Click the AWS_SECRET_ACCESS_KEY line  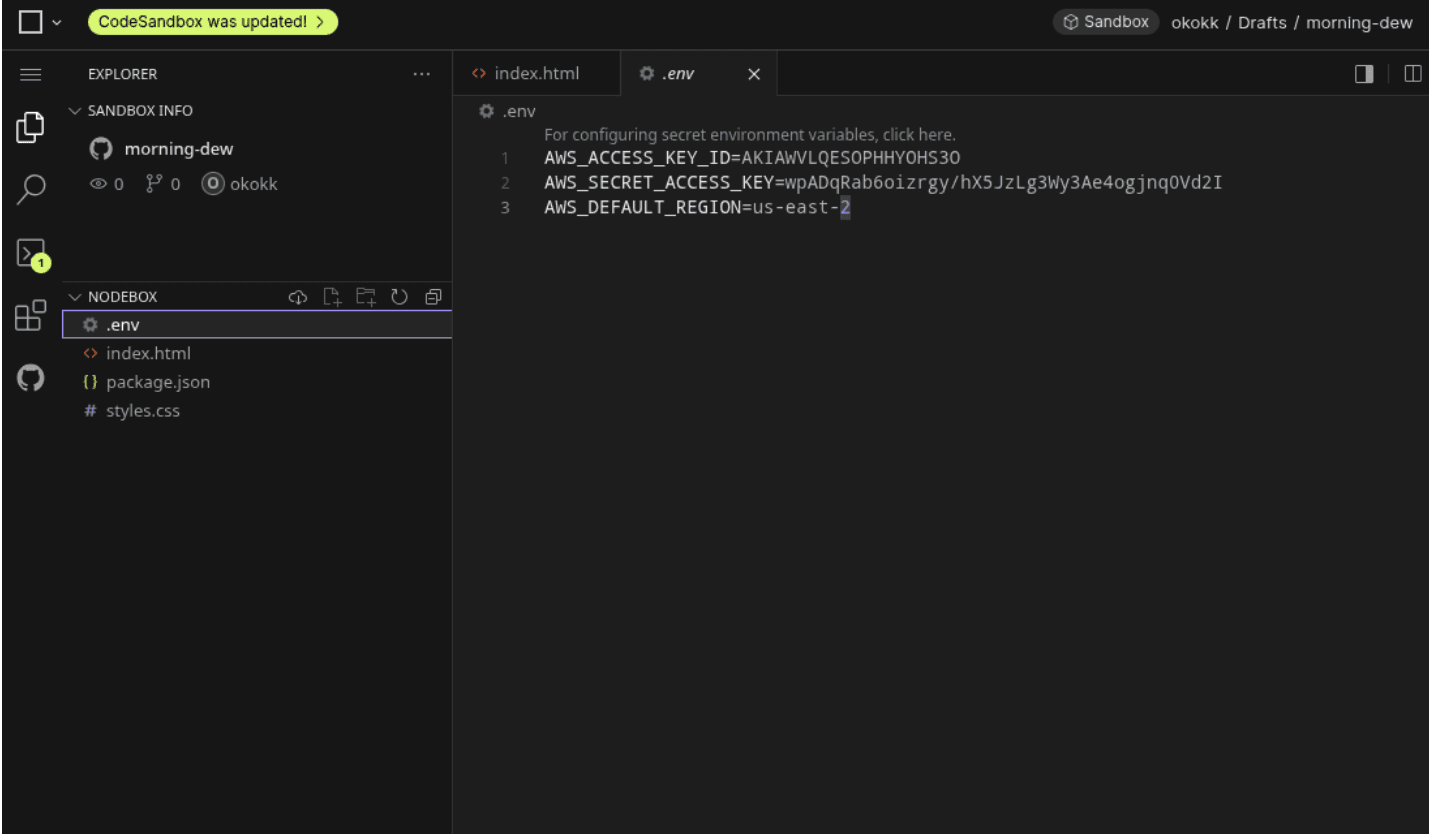883,183
